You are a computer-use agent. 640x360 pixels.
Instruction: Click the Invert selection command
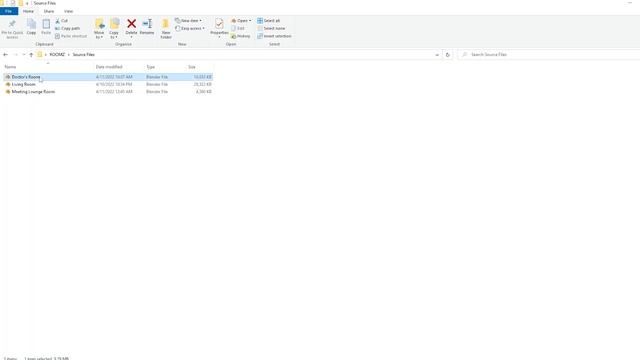[274, 36]
